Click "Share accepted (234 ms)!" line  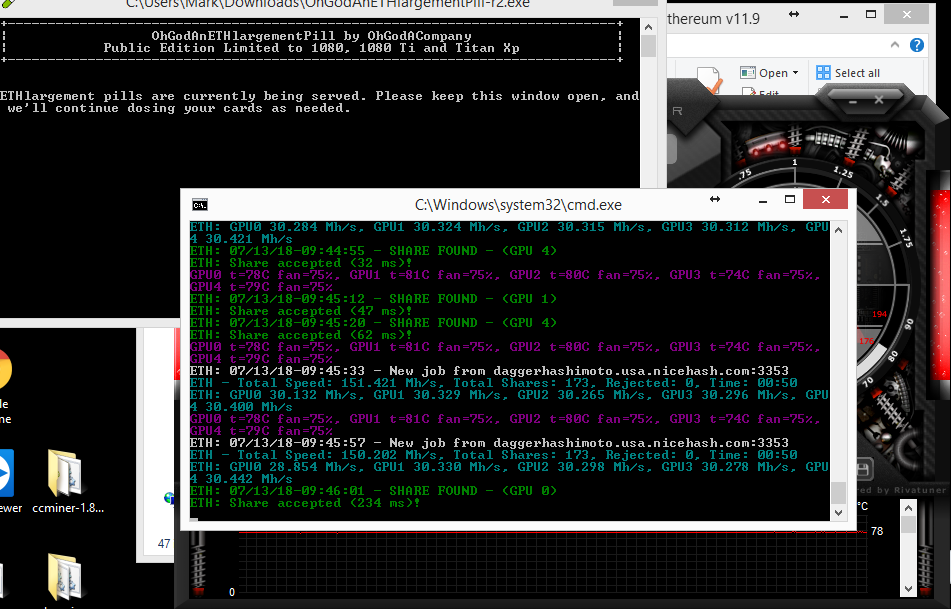coord(305,503)
